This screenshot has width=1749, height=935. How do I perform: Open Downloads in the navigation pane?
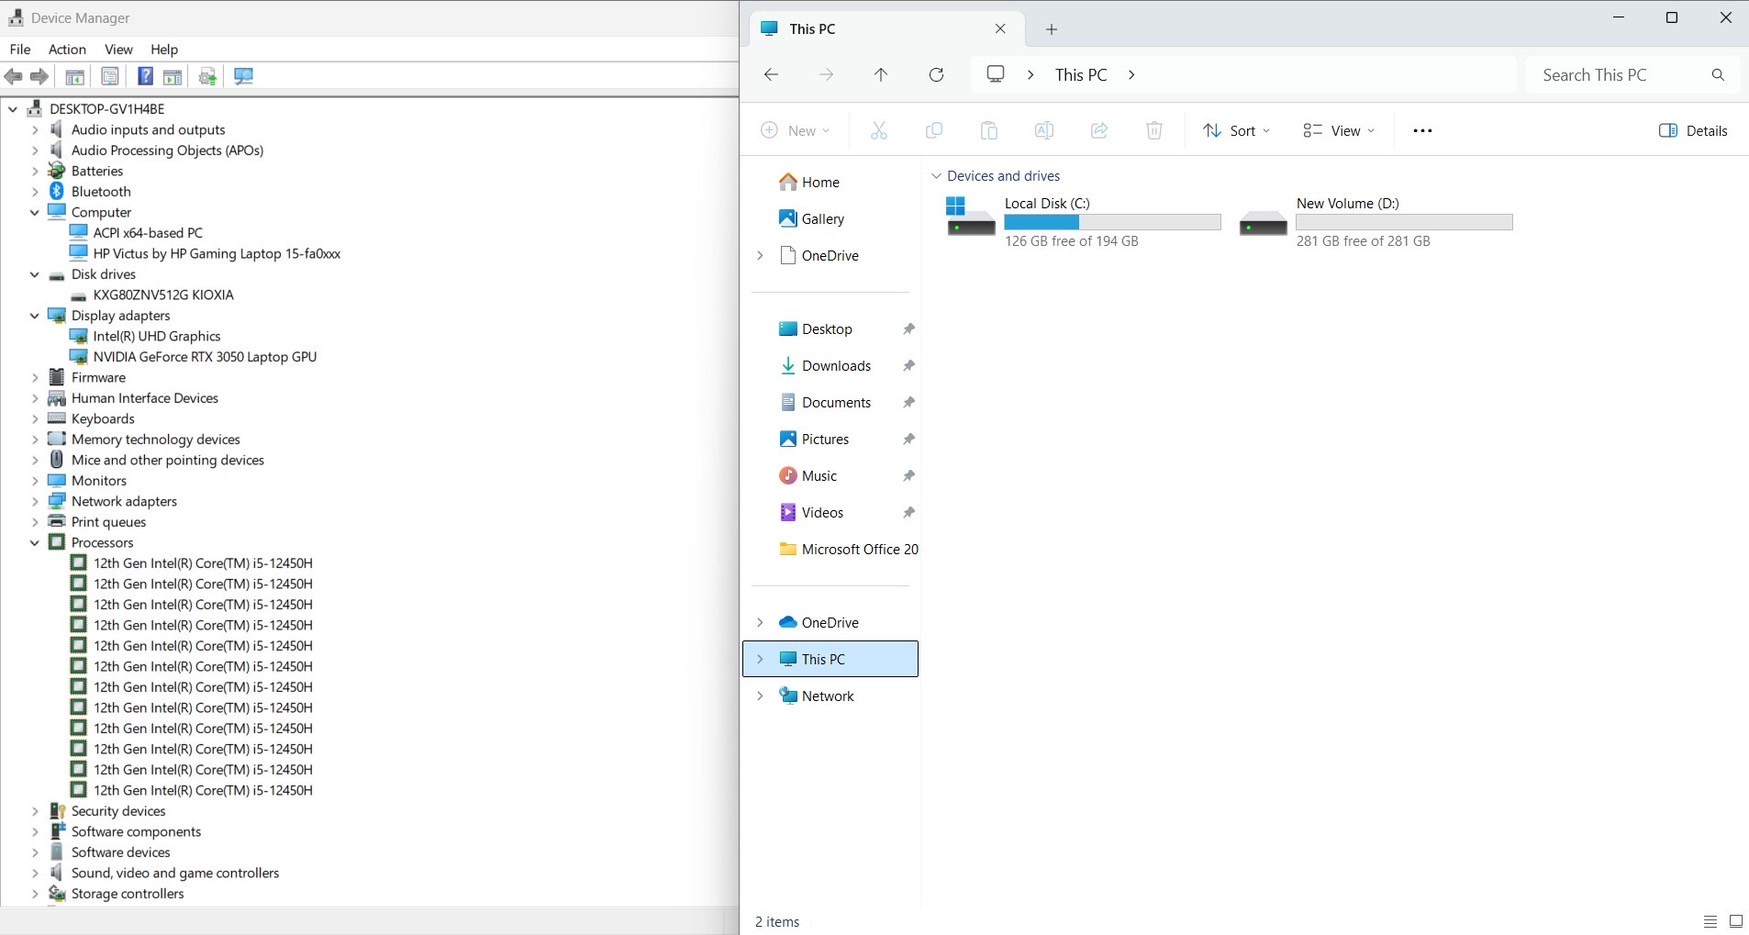[836, 366]
